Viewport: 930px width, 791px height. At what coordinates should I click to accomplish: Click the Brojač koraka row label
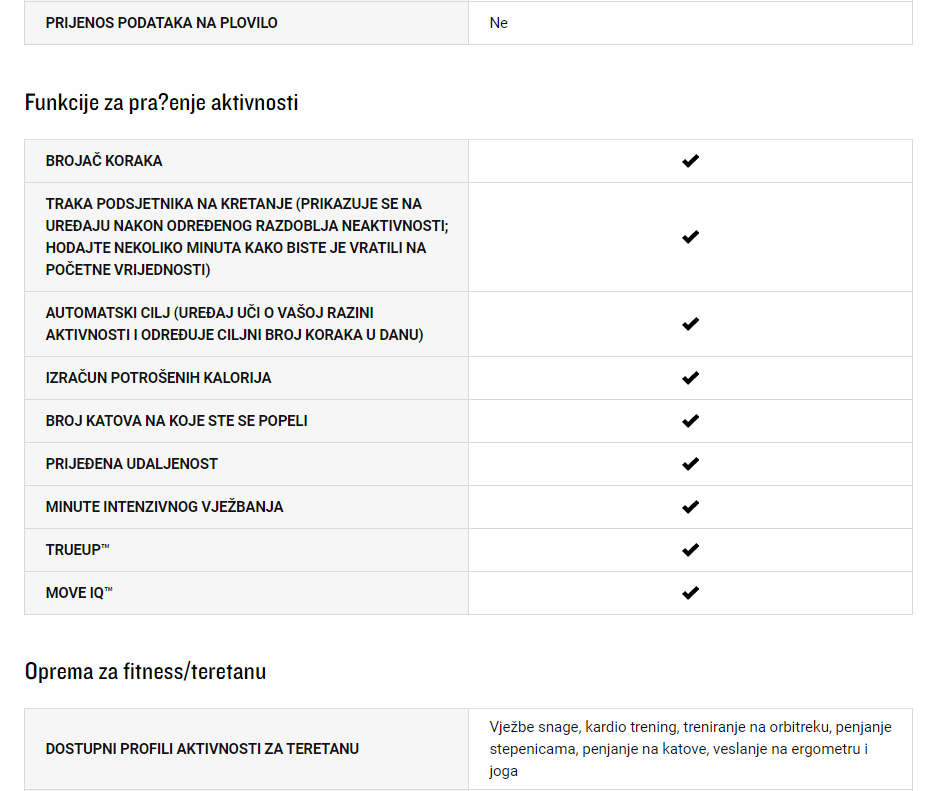pyautogui.click(x=104, y=161)
